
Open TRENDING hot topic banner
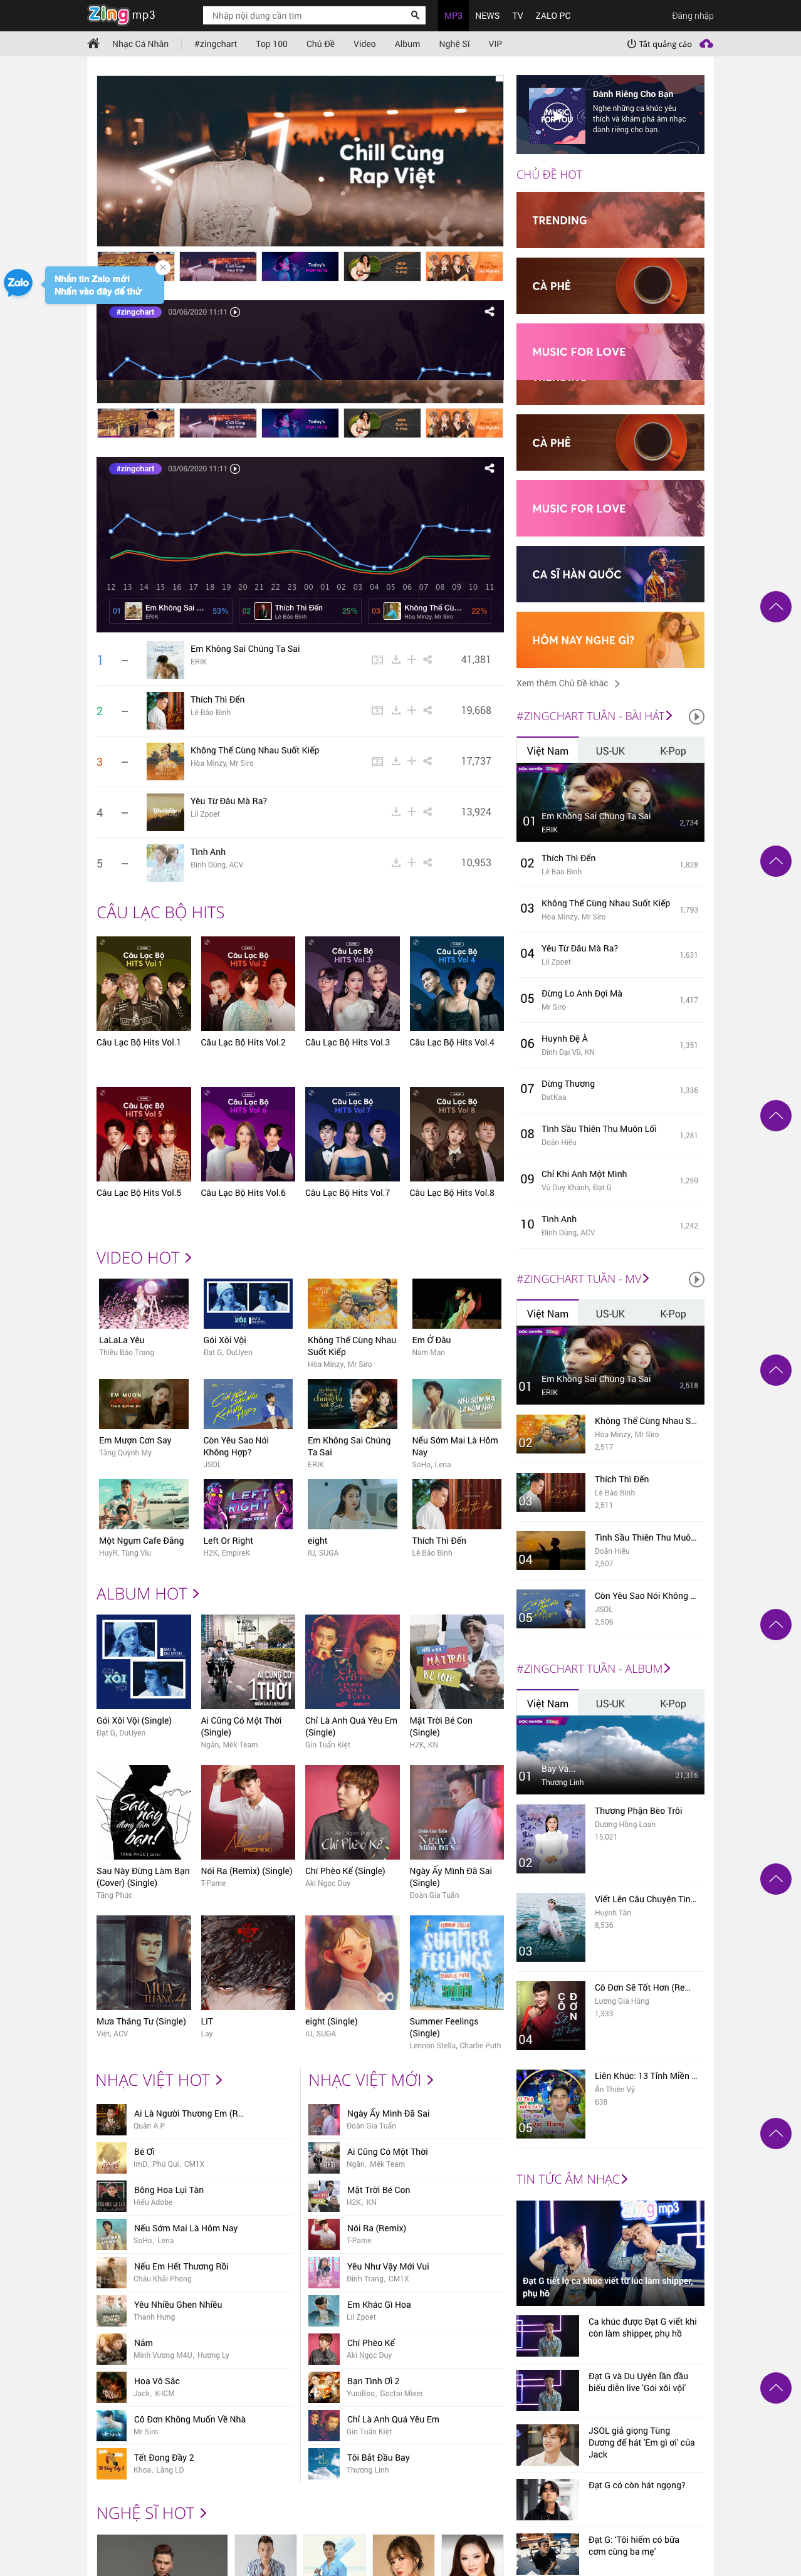610,220
